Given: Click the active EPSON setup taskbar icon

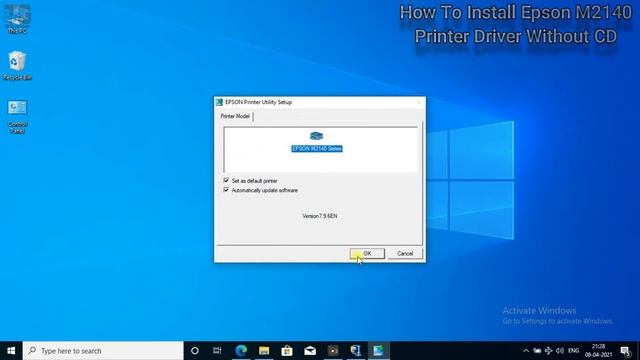Looking at the screenshot, I should pos(378,351).
